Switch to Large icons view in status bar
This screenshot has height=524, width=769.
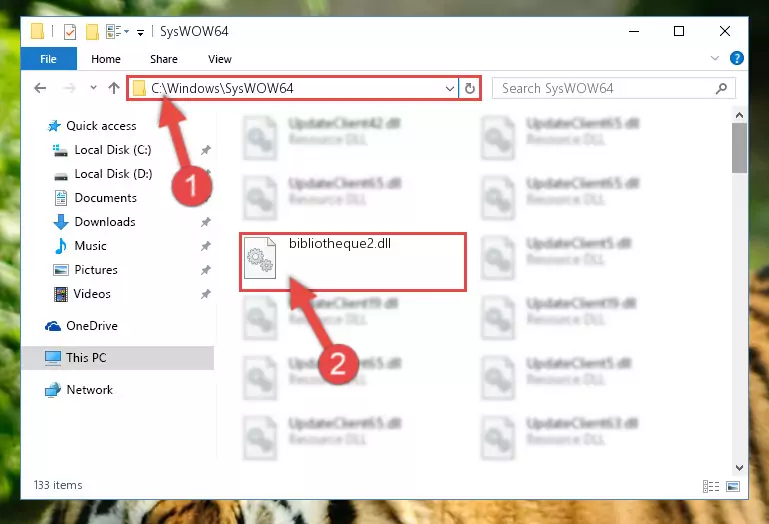pos(733,486)
